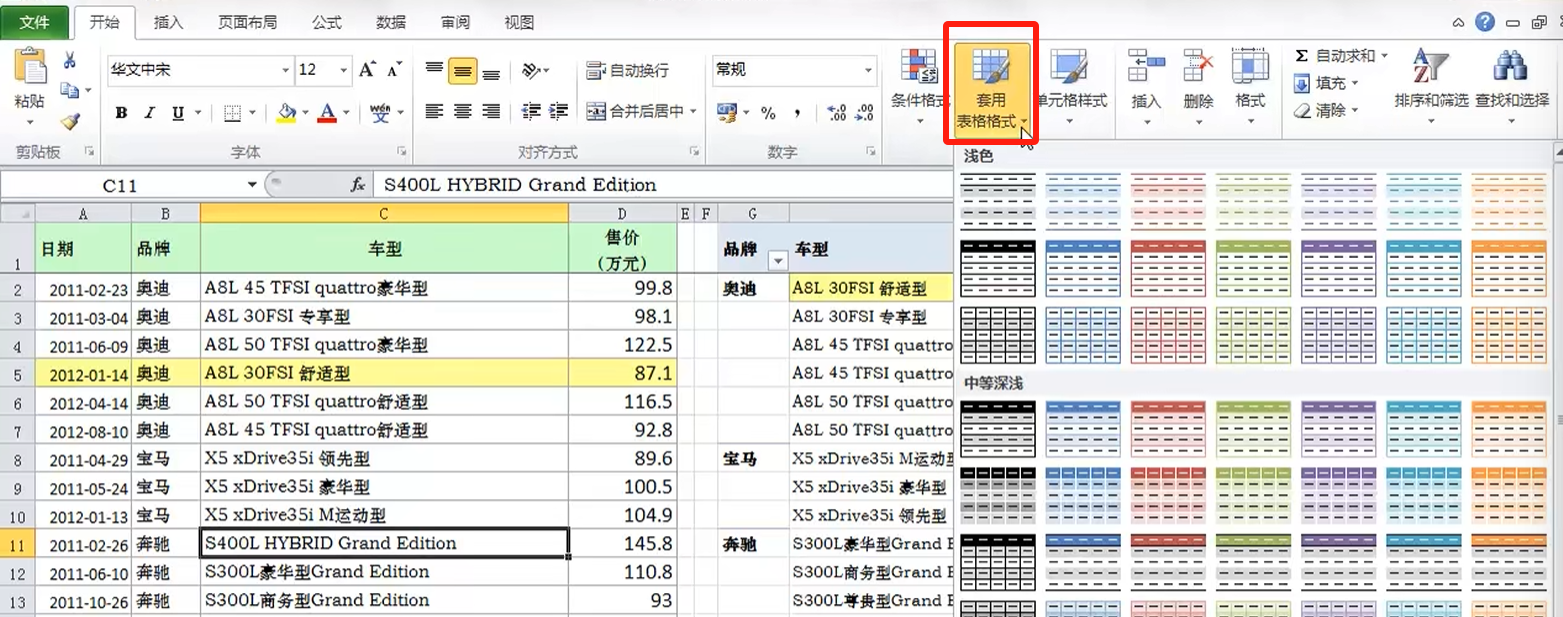Apply percent style
Screen dimensions: 1563x617
point(768,113)
